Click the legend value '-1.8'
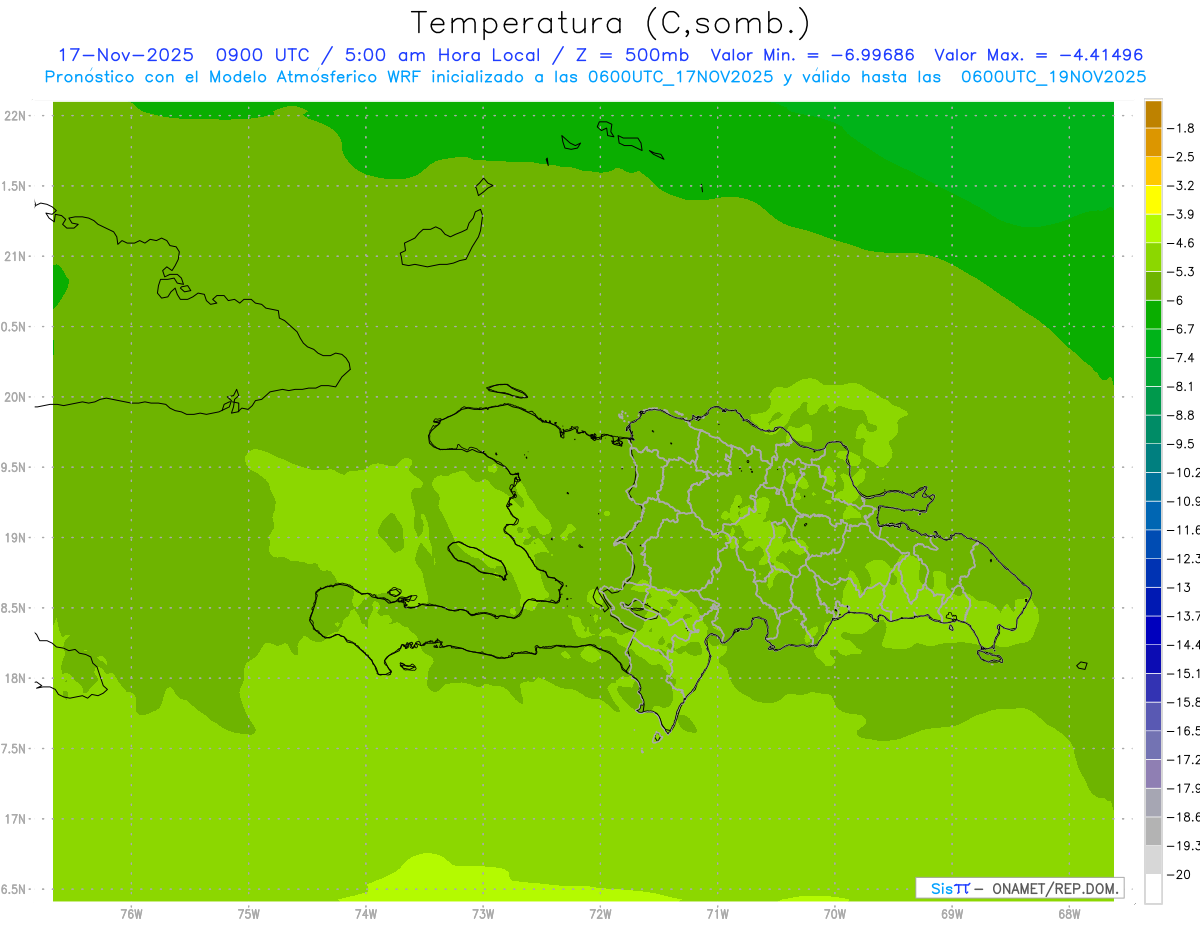 coord(1181,128)
